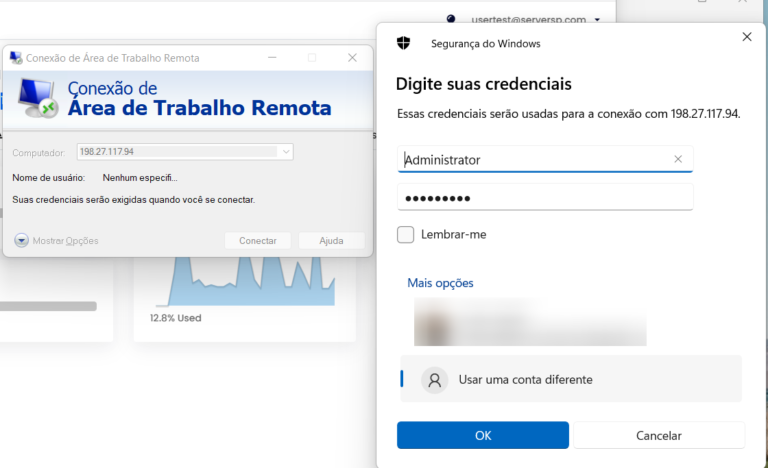Click the account avatar icon next to usertest email
The width and height of the screenshot is (768, 468).
[451, 19]
